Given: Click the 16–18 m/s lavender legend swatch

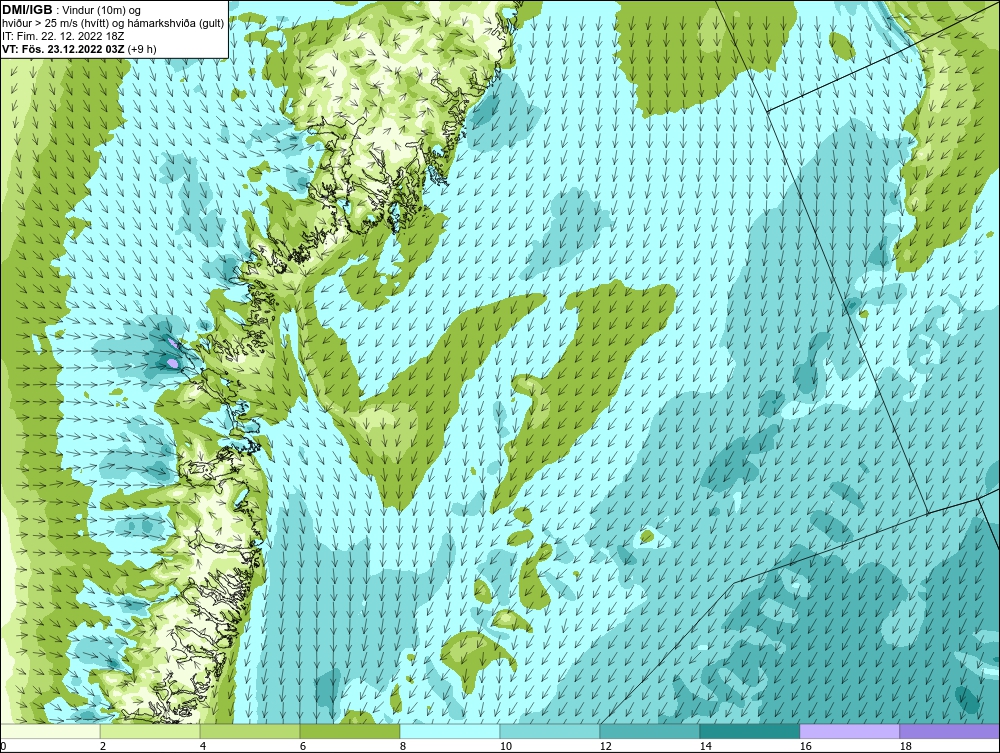Looking at the screenshot, I should click(849, 731).
